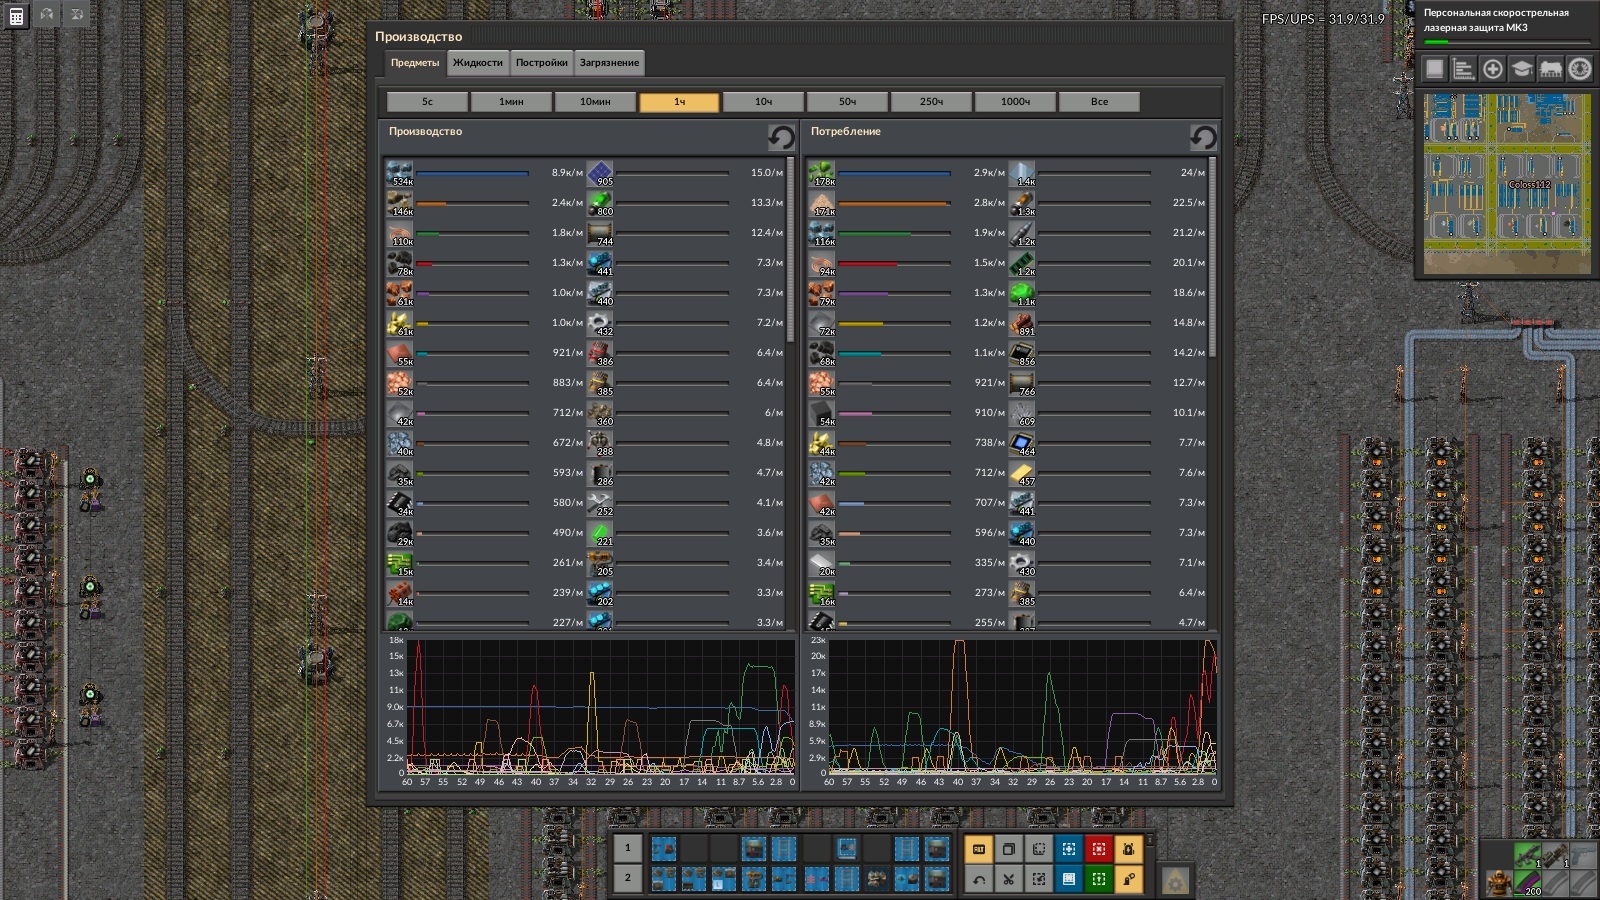Select the 5с time range
Image resolution: width=1600 pixels, height=900 pixels.
click(427, 102)
